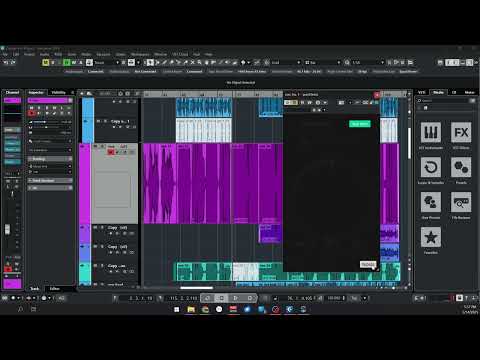The width and height of the screenshot is (480, 360).
Task: Toggle the right zone visibility button
Action: click(470, 62)
